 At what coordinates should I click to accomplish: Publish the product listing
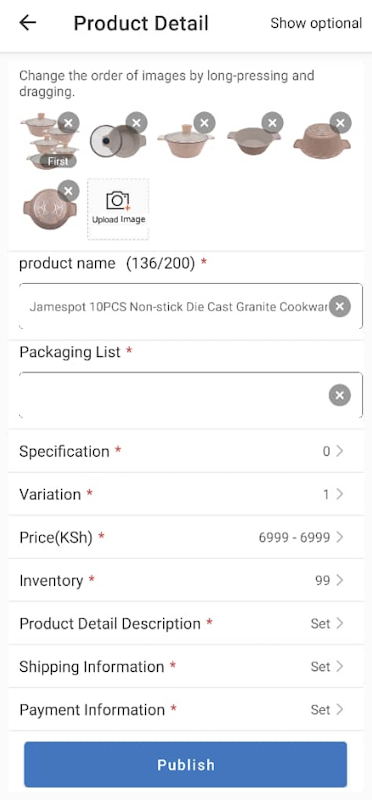(x=186, y=764)
